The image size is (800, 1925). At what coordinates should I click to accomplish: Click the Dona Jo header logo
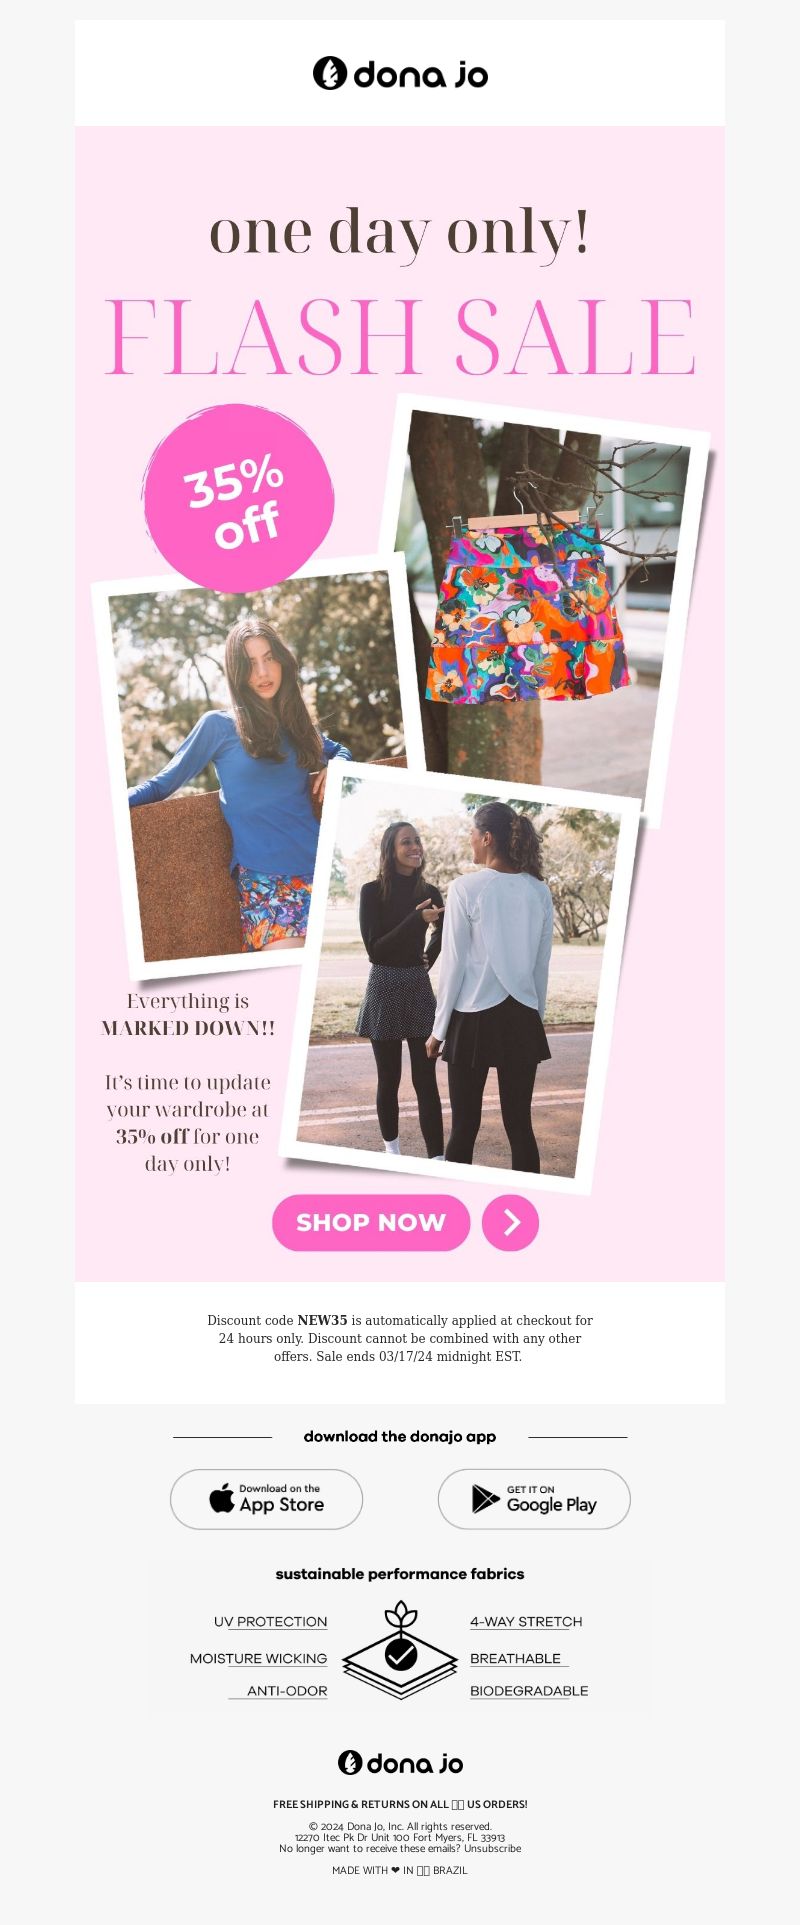(x=400, y=73)
